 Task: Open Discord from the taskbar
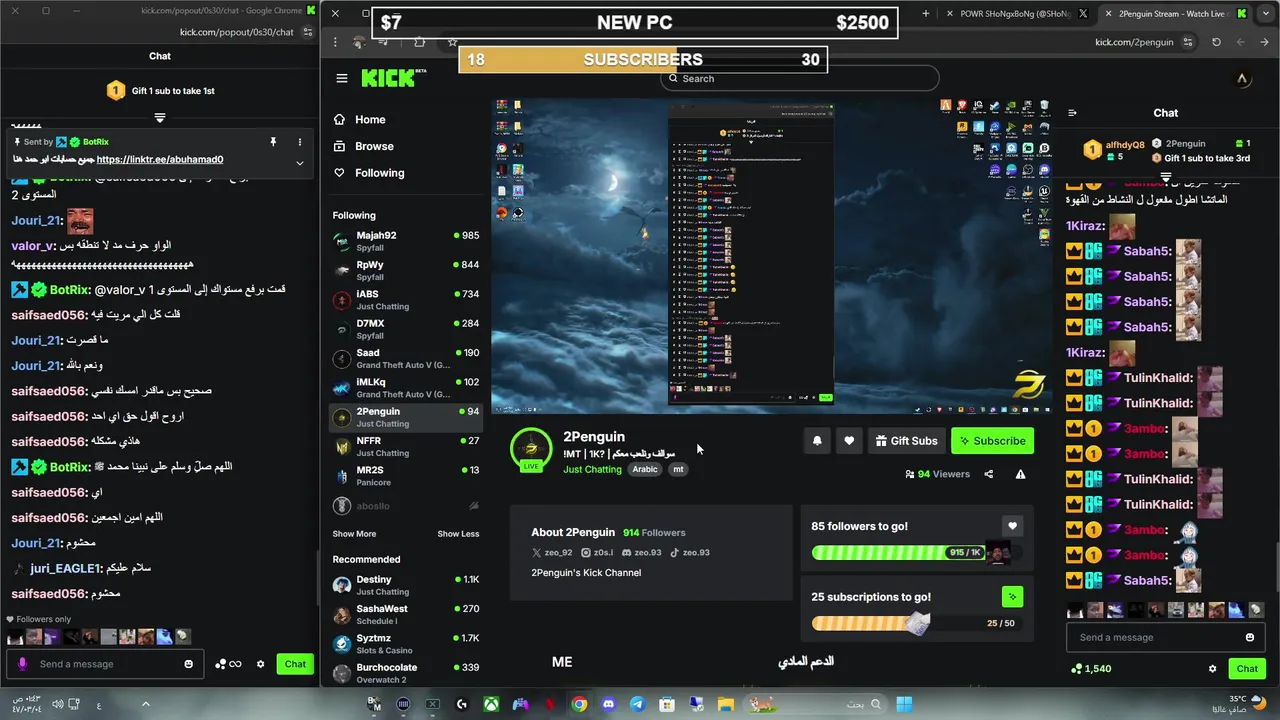pyautogui.click(x=608, y=705)
